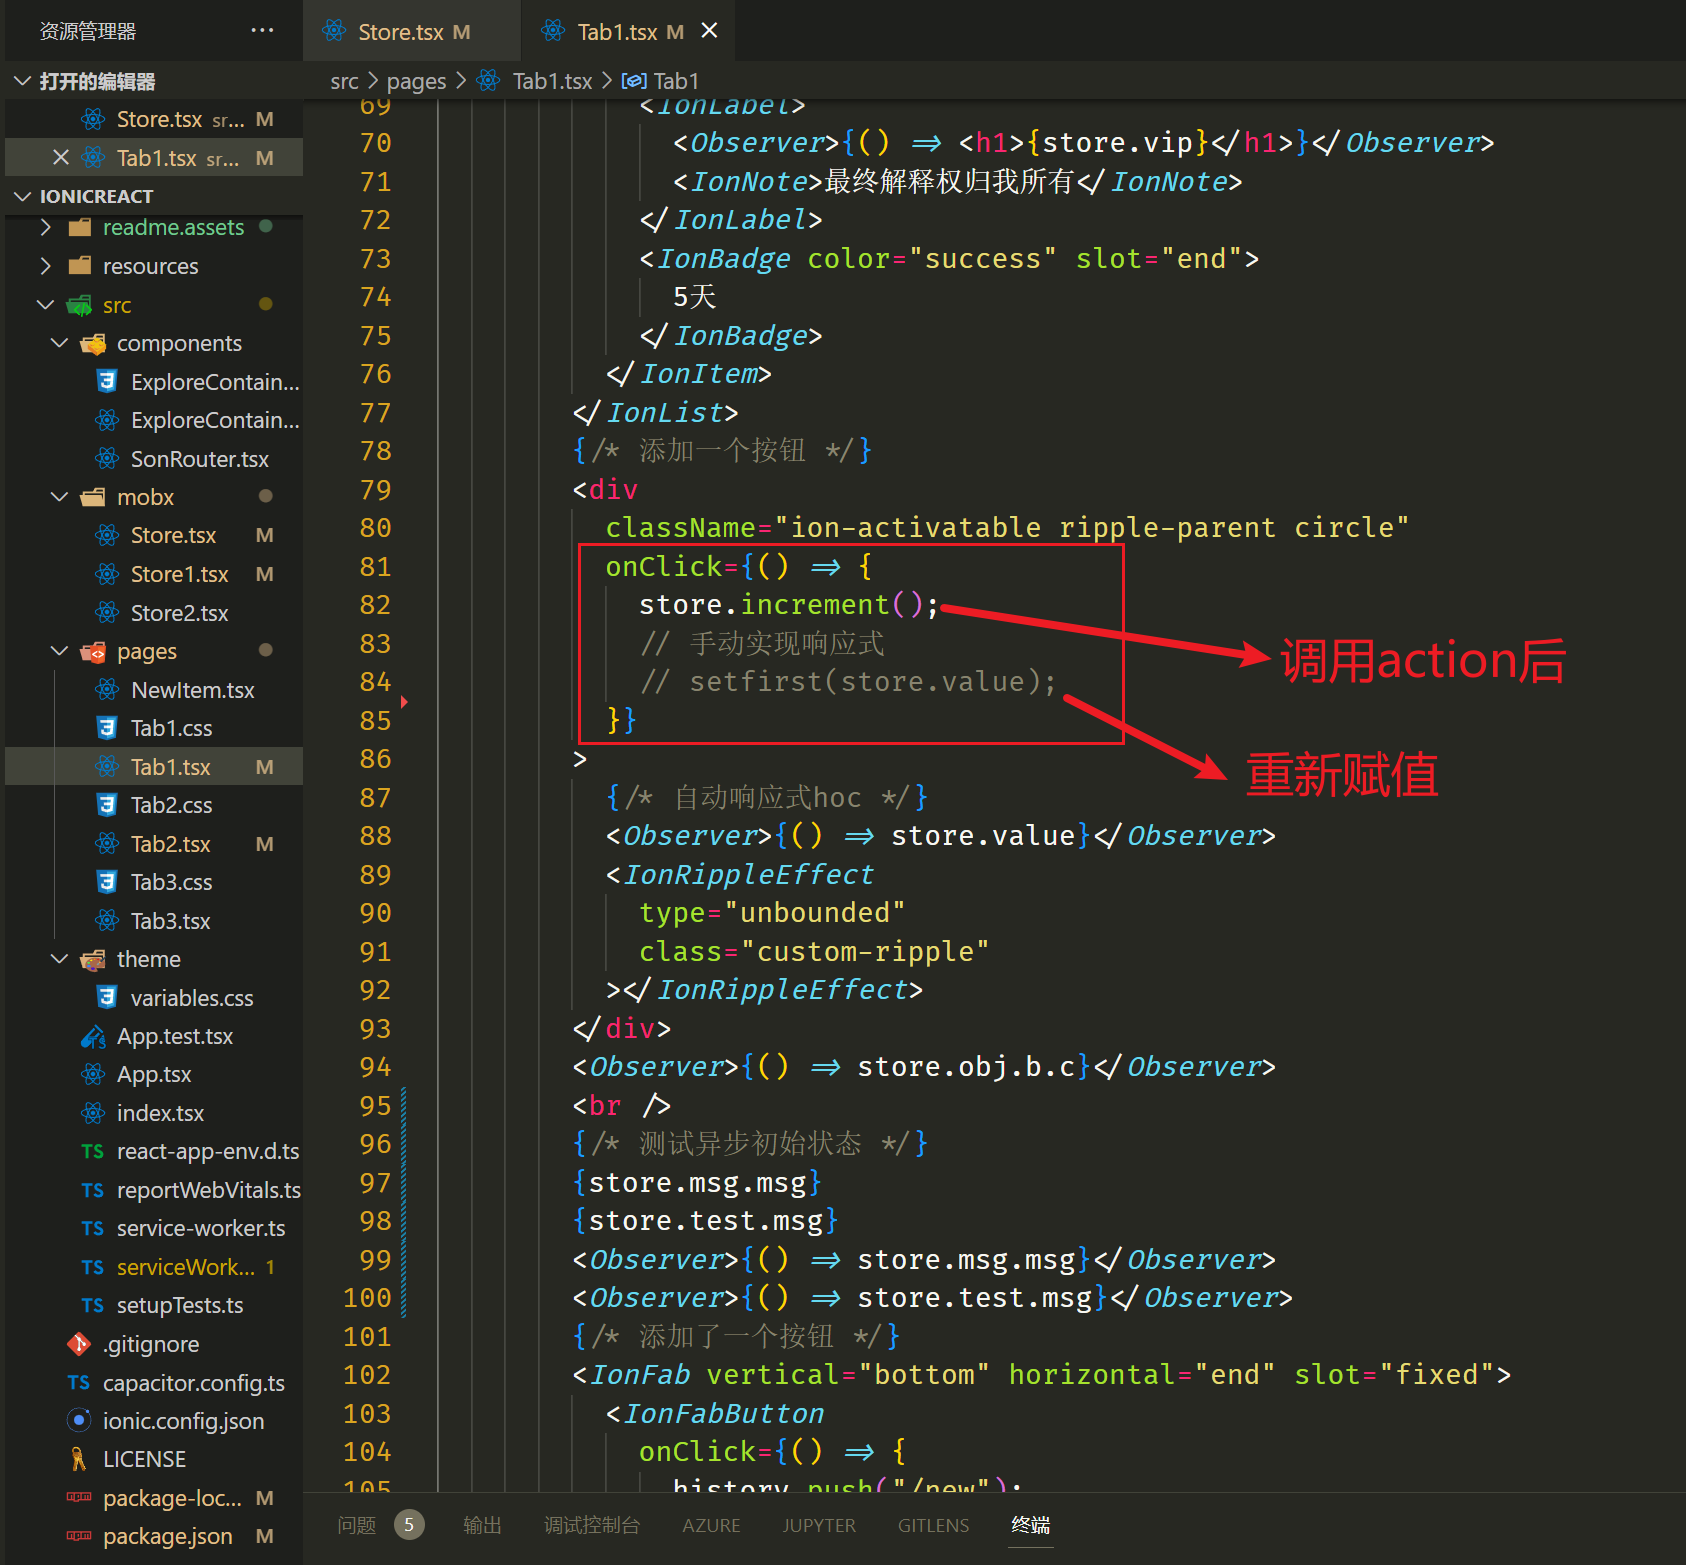The width and height of the screenshot is (1686, 1565).
Task: Click the LICENSE file icon
Action: 79,1459
